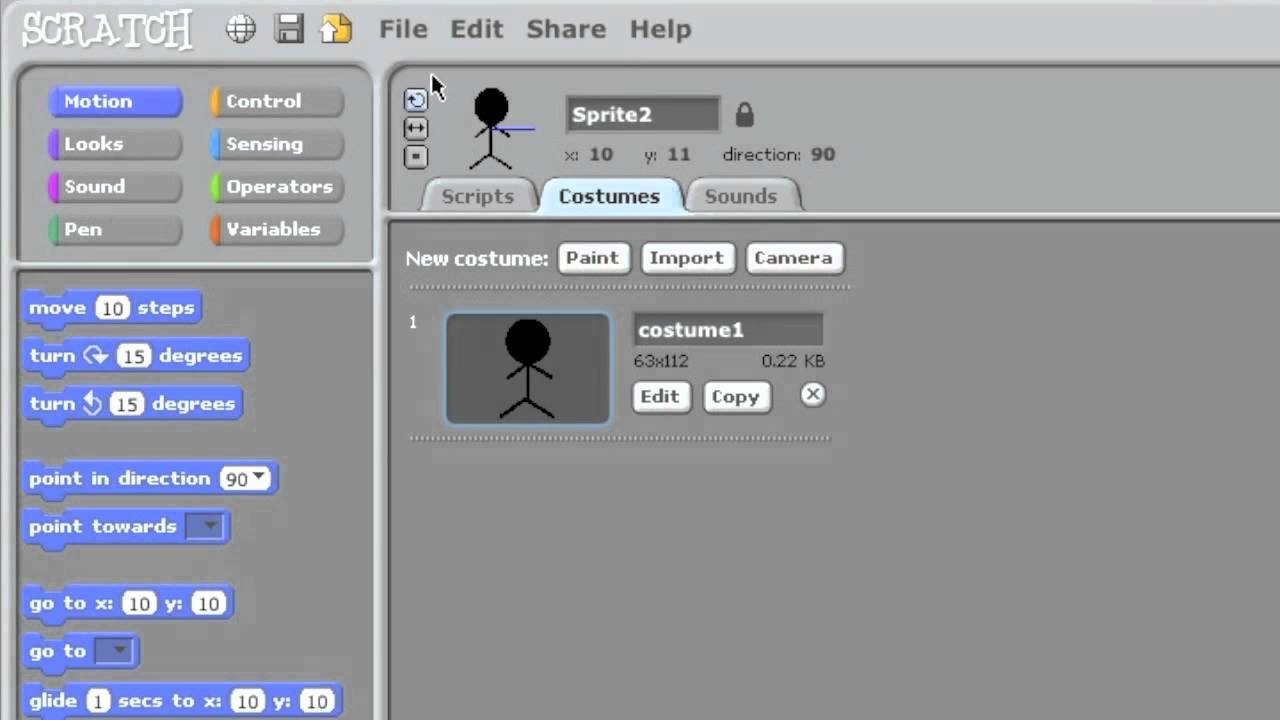
Task: Click the New costume: label
Action: (477, 258)
